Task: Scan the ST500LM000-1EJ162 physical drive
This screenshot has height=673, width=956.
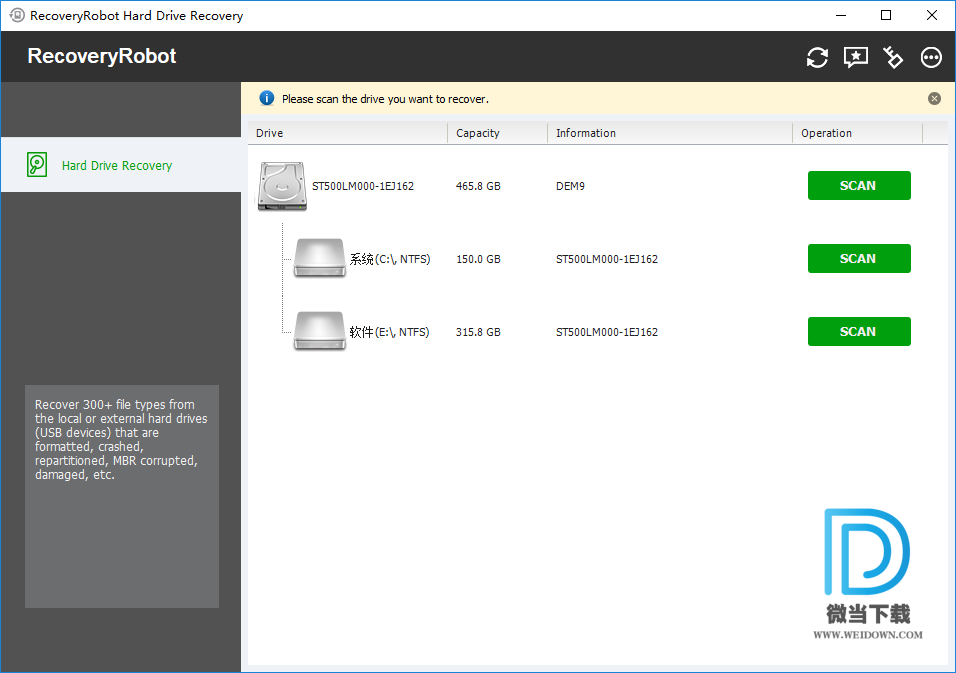Action: click(859, 185)
